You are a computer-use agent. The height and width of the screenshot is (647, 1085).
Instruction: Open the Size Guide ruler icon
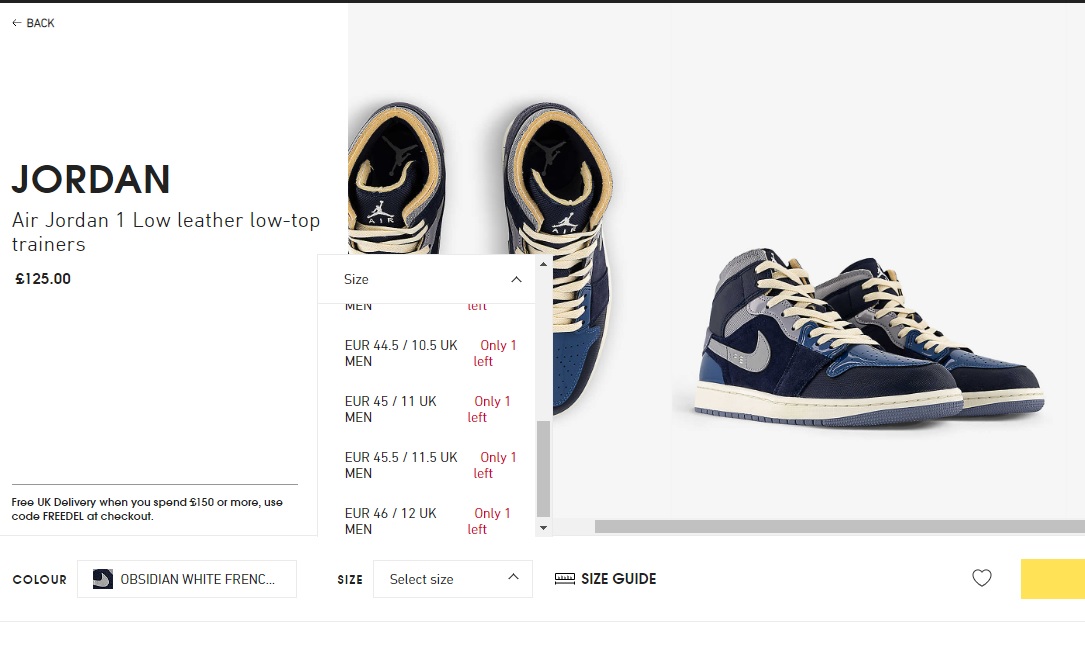pos(565,578)
